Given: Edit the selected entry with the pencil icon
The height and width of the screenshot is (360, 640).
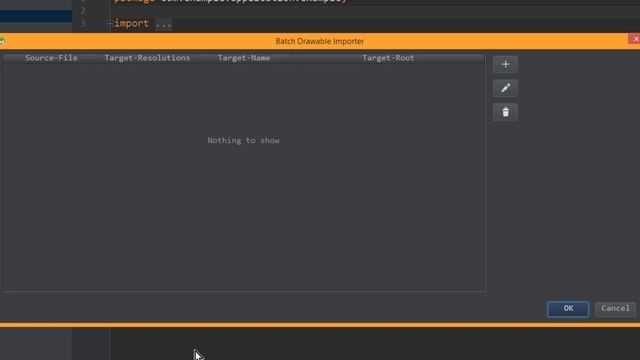Looking at the screenshot, I should point(505,88).
